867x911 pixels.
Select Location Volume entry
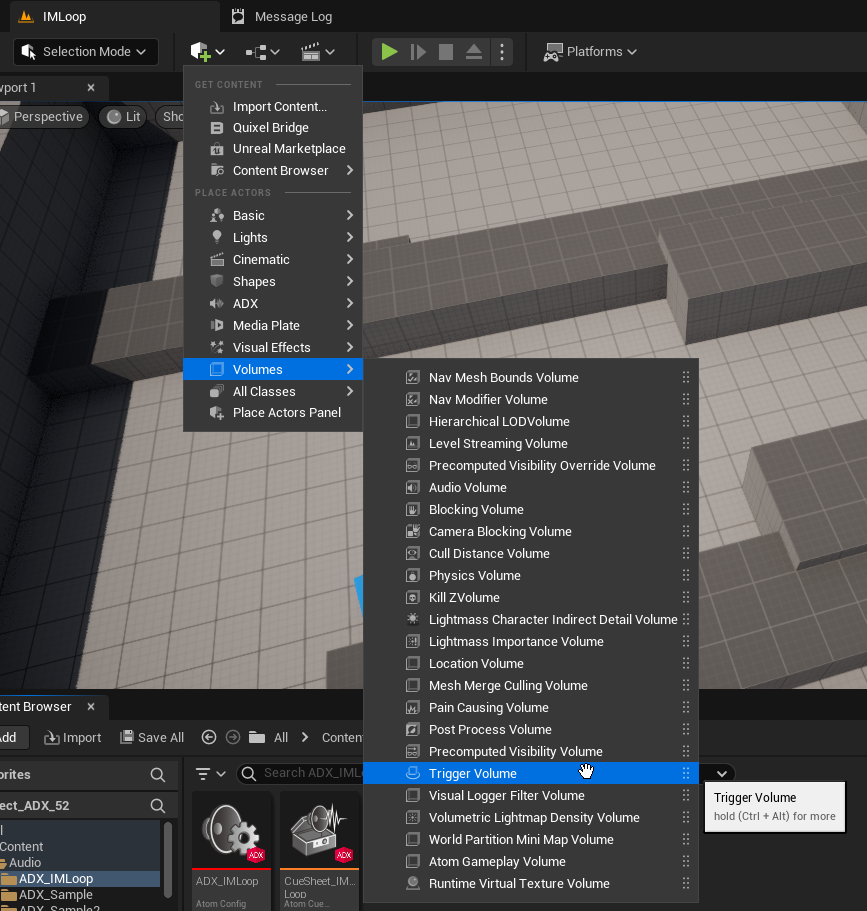click(531, 664)
